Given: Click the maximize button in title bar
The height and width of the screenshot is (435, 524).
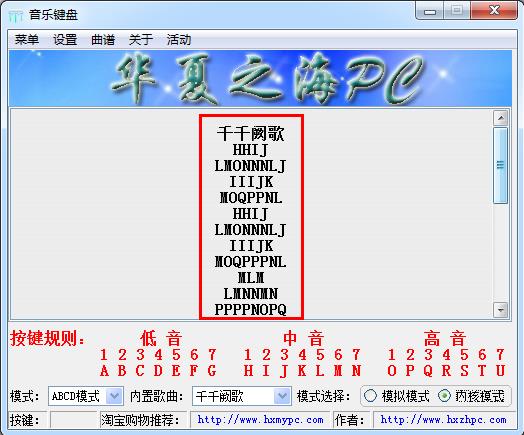Looking at the screenshot, I should tap(457, 11).
